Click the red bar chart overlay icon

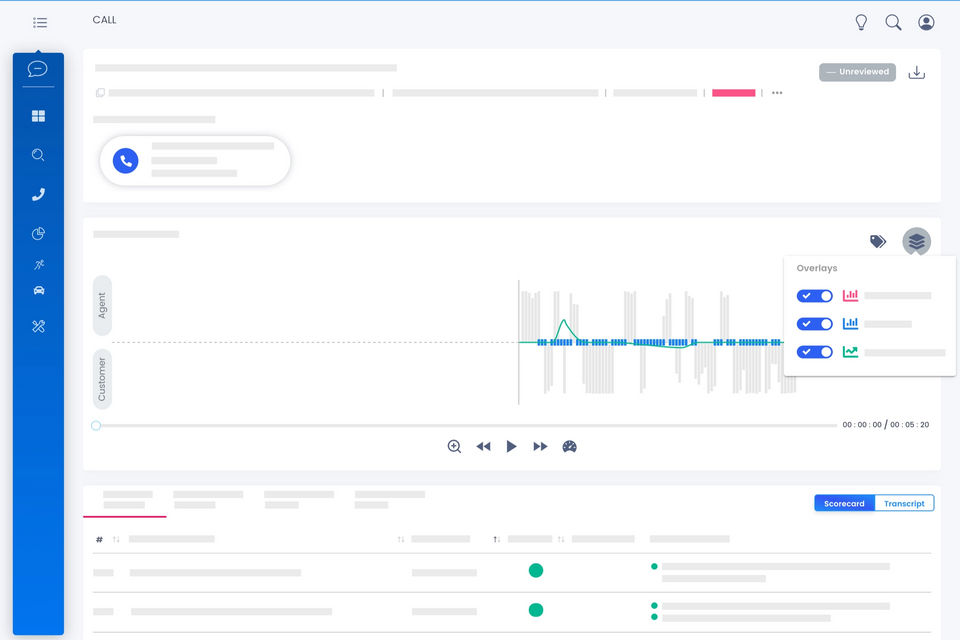point(850,295)
